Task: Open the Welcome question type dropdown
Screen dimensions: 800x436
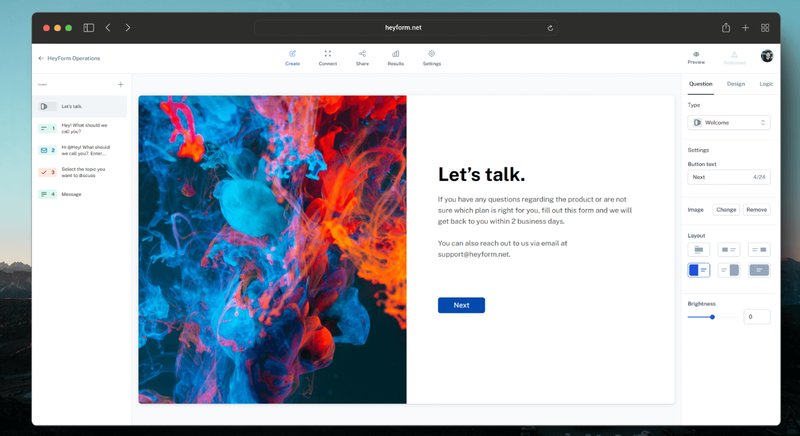Action: click(729, 122)
